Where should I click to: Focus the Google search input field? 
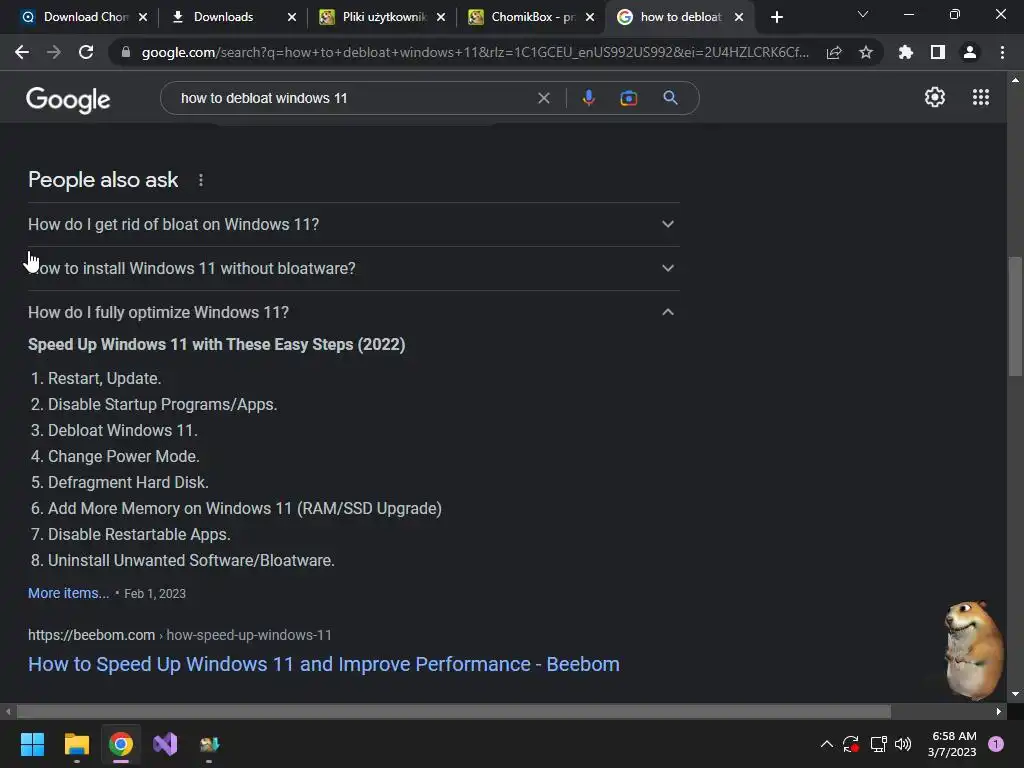point(353,98)
